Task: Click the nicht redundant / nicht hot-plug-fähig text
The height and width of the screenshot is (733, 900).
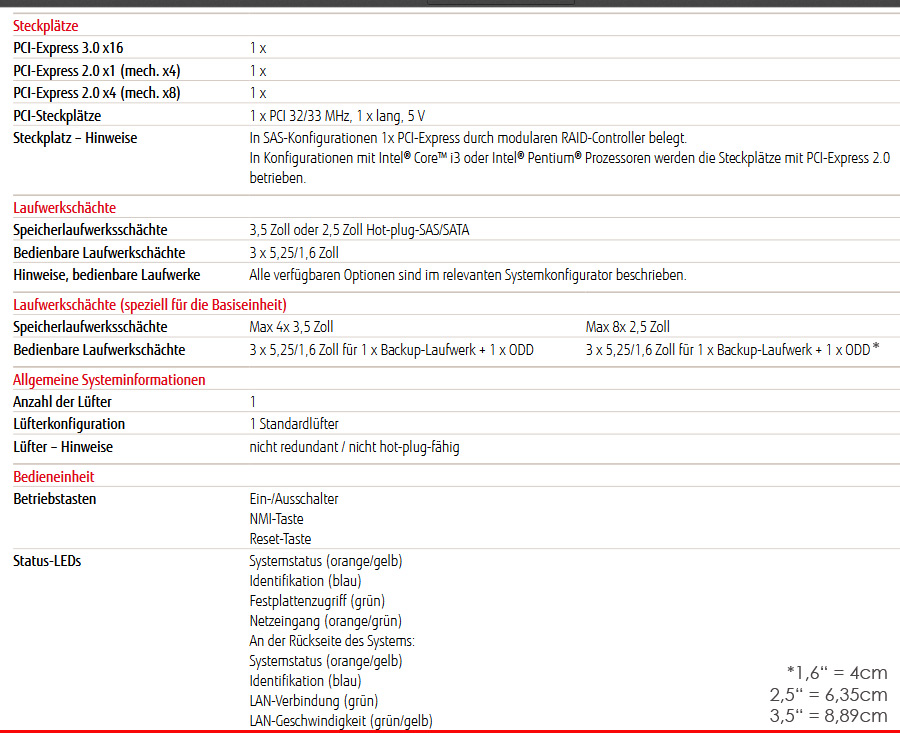Action: 354,447
